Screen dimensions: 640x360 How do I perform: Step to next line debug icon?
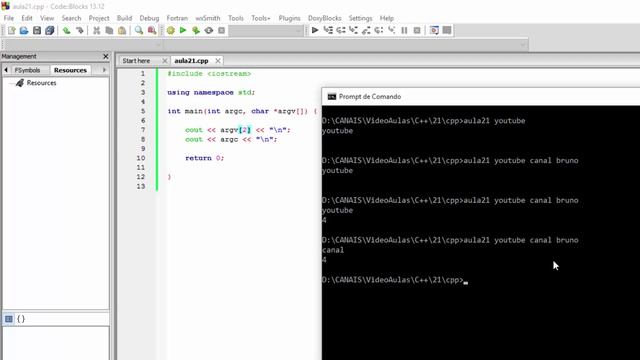click(x=340, y=30)
